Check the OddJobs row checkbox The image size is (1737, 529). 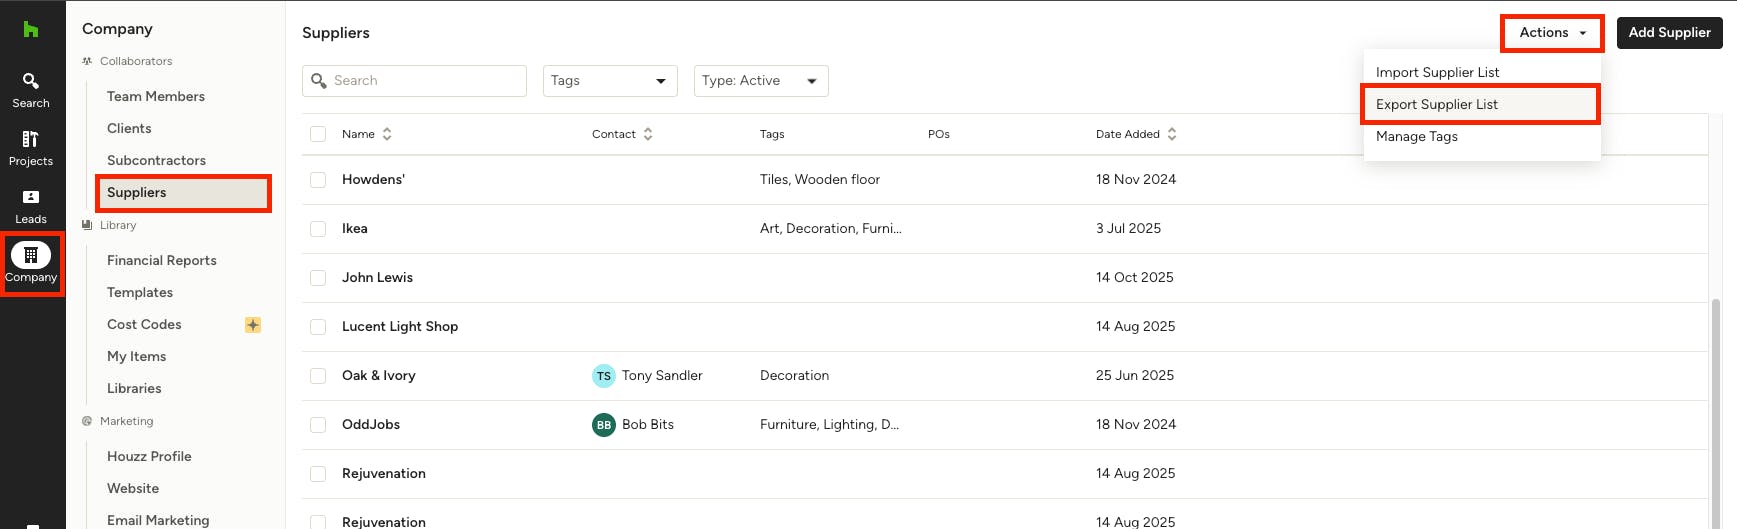[318, 425]
